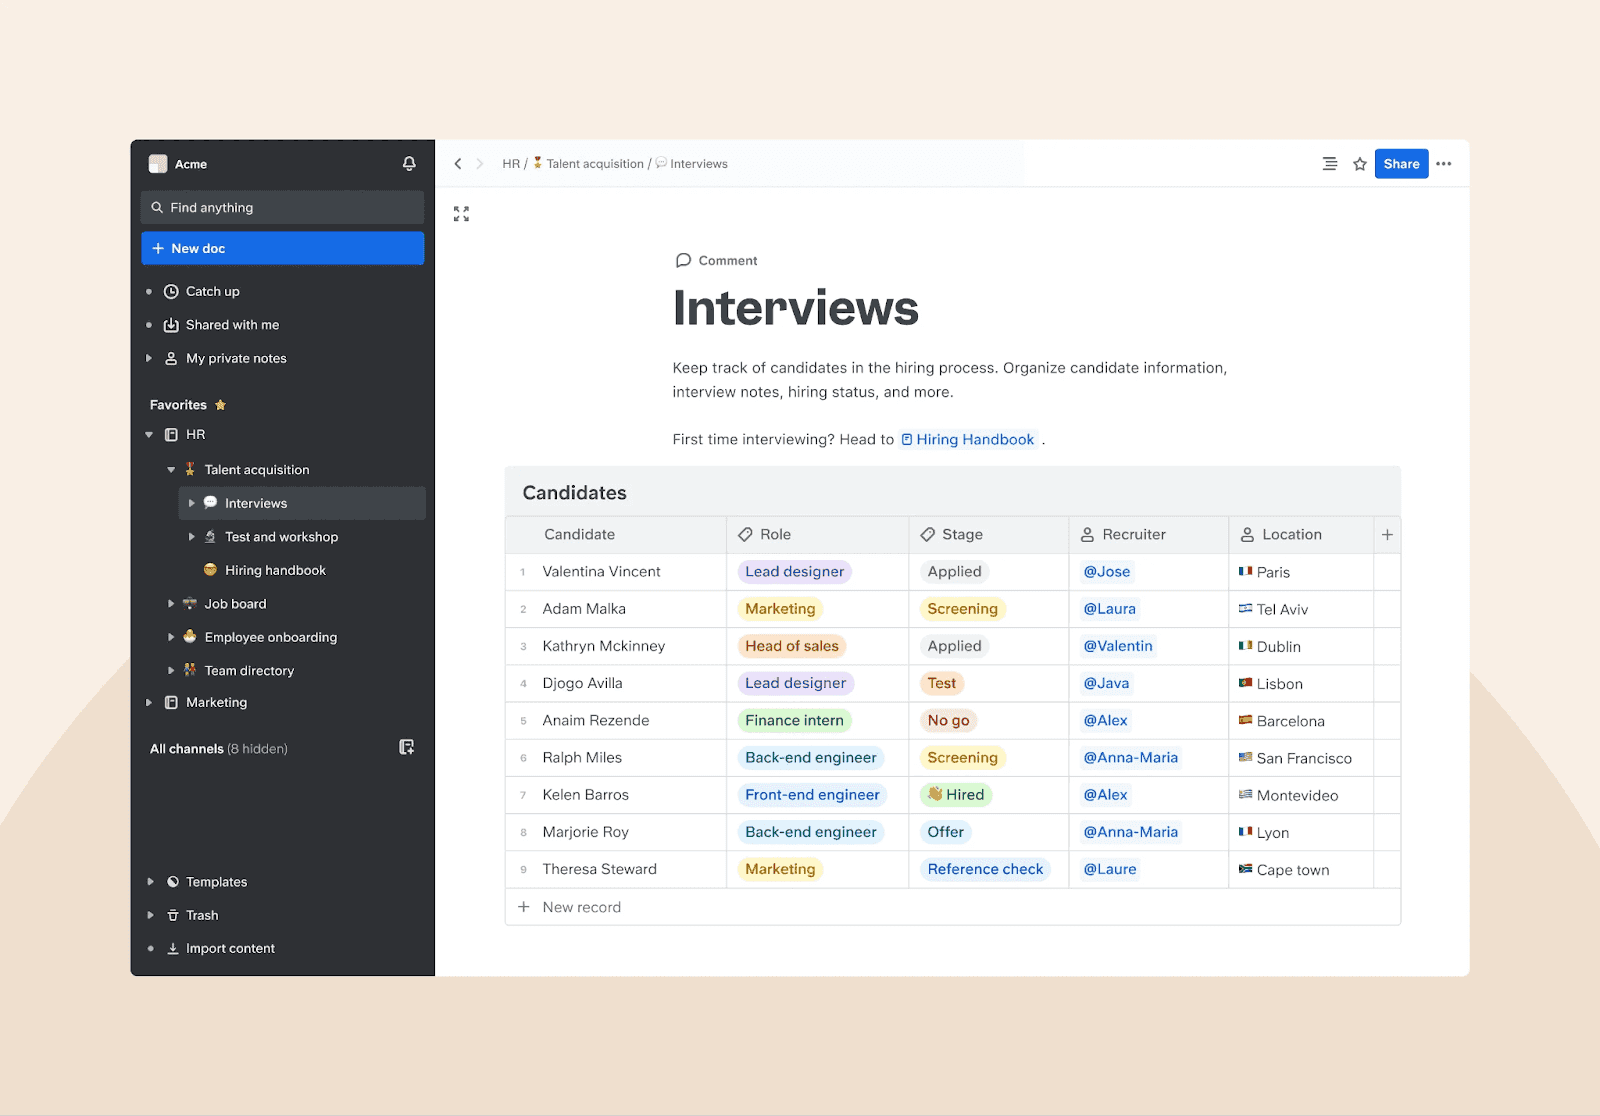Expand the Marketing channel in the sidebar
1600x1116 pixels.
pos(149,702)
